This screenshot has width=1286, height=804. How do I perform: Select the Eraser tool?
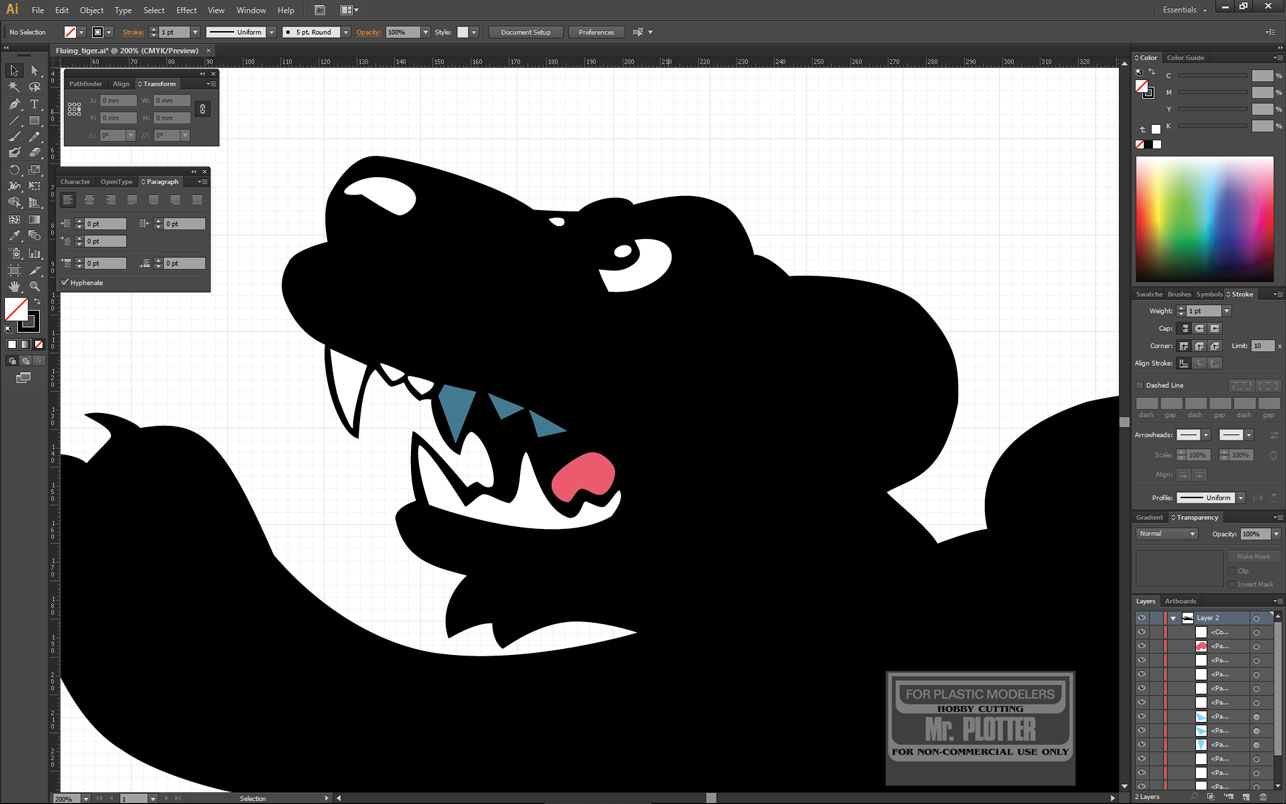(x=34, y=153)
